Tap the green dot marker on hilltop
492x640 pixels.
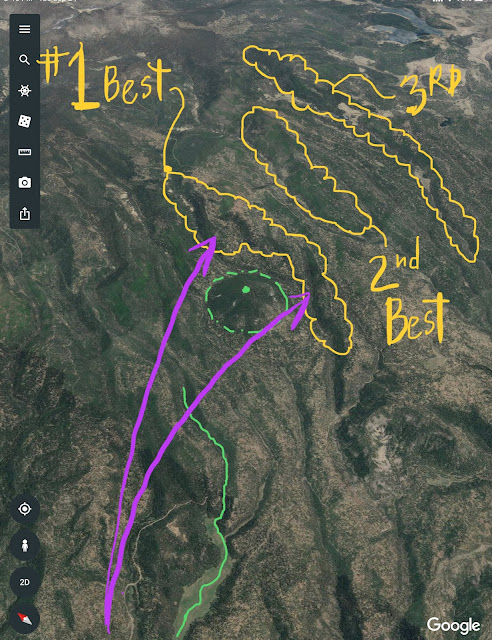pos(246,290)
